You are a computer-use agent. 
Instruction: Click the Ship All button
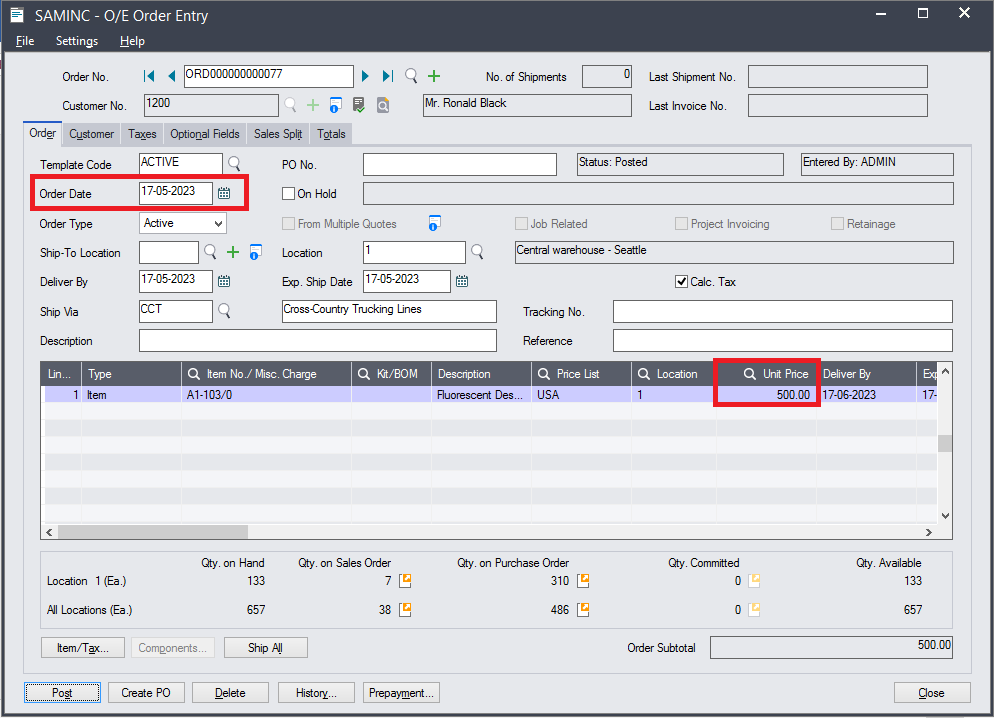(x=265, y=648)
